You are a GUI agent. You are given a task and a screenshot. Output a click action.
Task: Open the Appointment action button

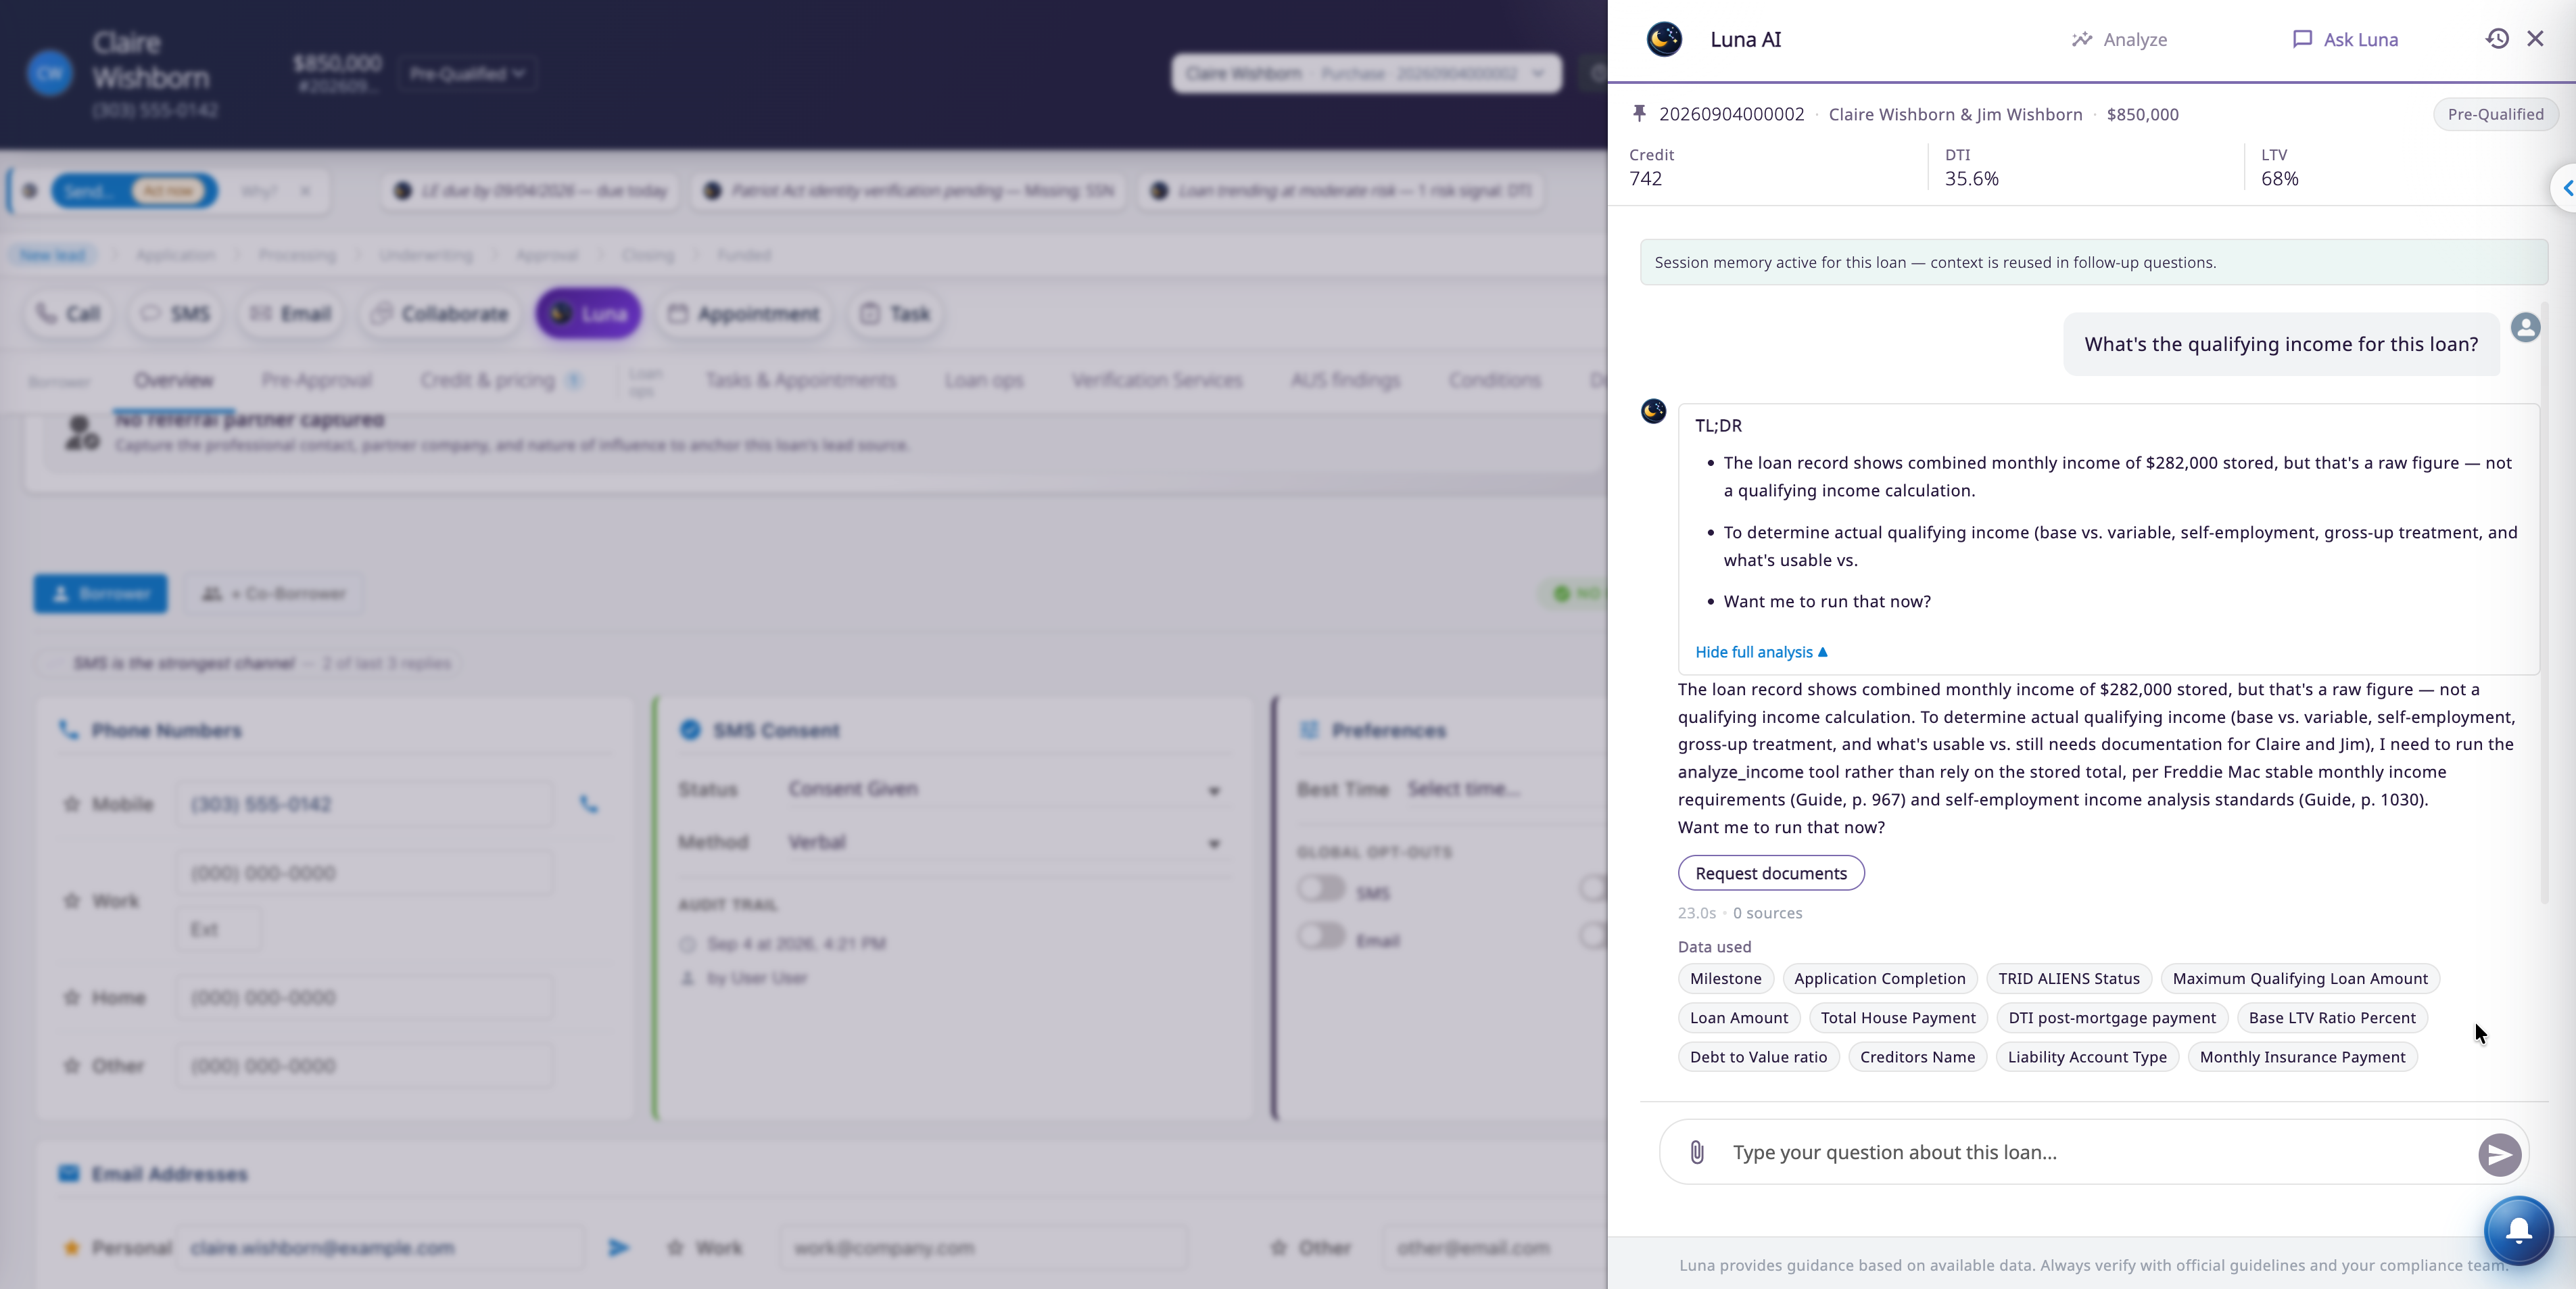[x=744, y=314]
